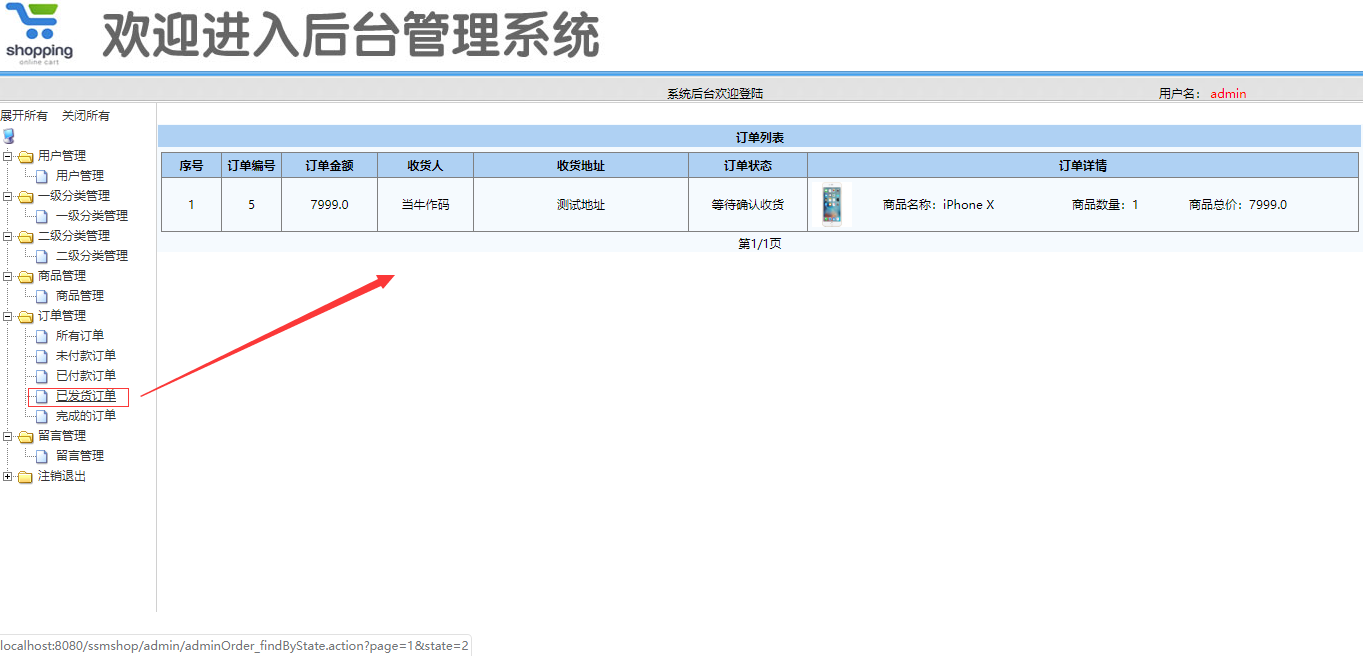Collapse the 商品管理 tree node
The width and height of the screenshot is (1363, 656).
pyautogui.click(x=8, y=276)
